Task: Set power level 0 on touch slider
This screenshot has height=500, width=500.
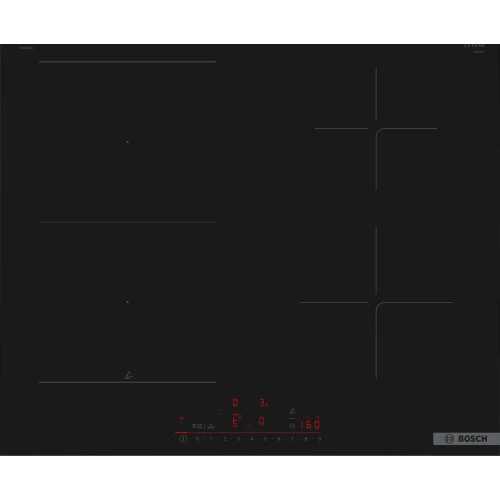Action: [x=198, y=439]
